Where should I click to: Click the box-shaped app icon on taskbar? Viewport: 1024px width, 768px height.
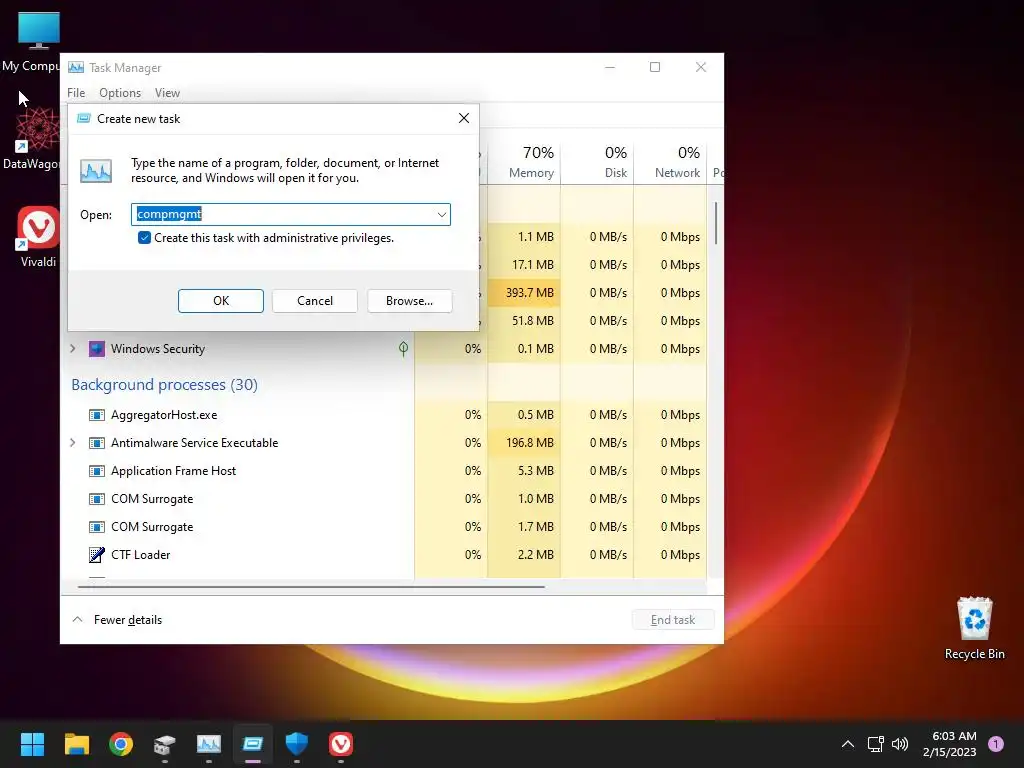pyautogui.click(x=165, y=743)
